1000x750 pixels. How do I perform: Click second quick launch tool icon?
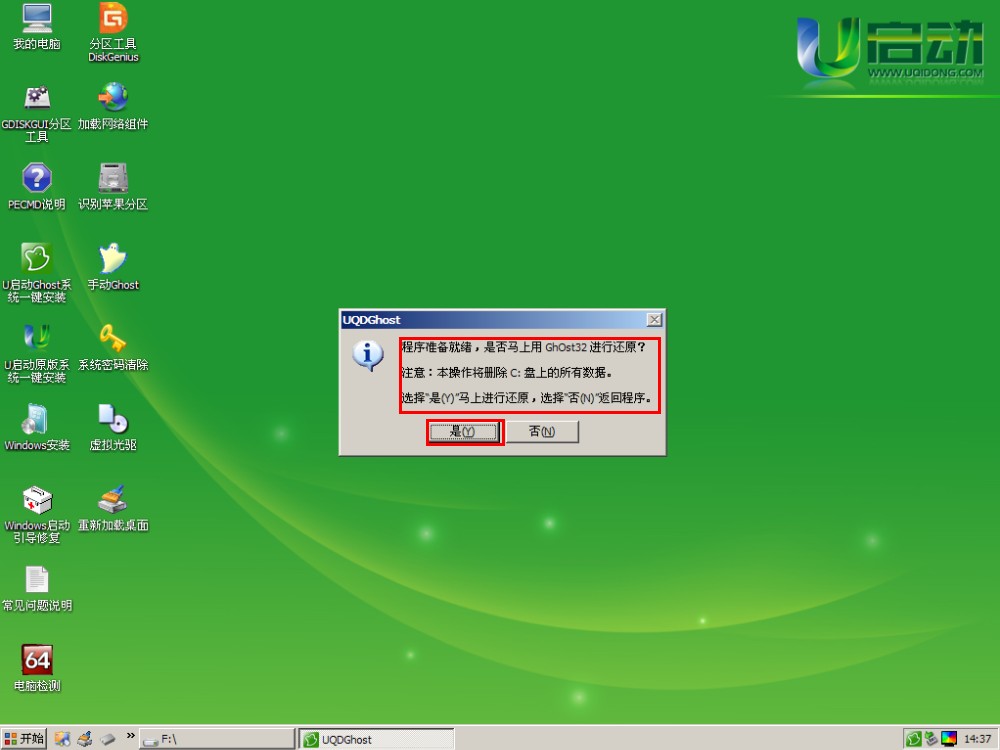84,739
